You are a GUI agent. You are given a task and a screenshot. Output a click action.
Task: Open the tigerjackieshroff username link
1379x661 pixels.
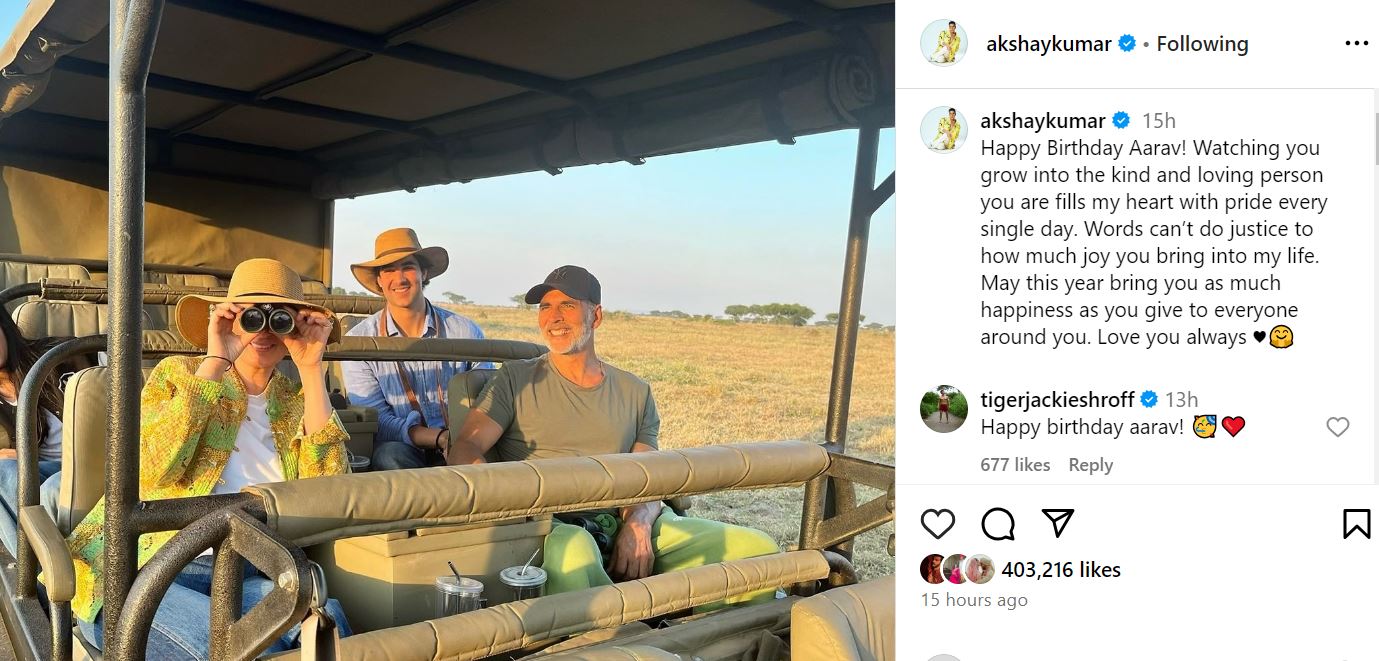(x=1056, y=400)
